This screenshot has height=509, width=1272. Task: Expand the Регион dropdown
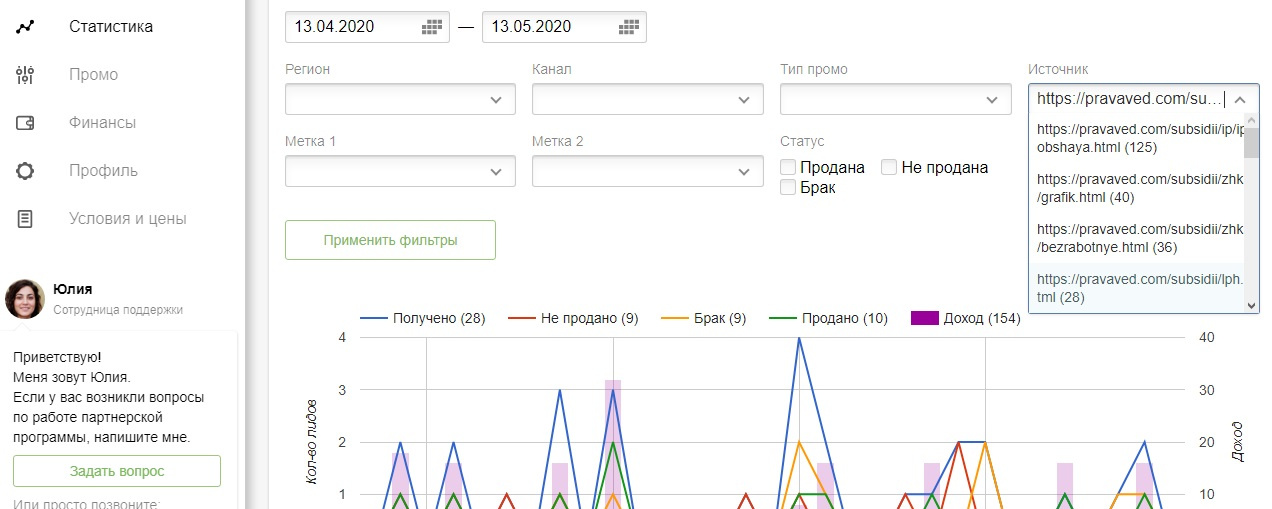click(400, 99)
